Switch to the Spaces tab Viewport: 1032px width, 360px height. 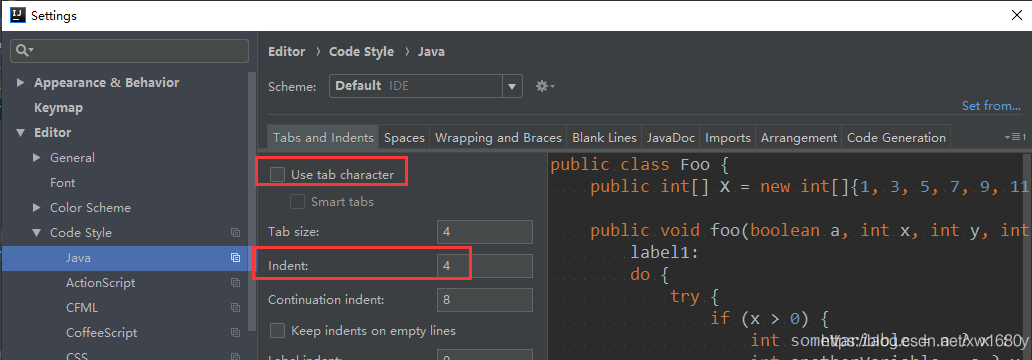click(404, 138)
